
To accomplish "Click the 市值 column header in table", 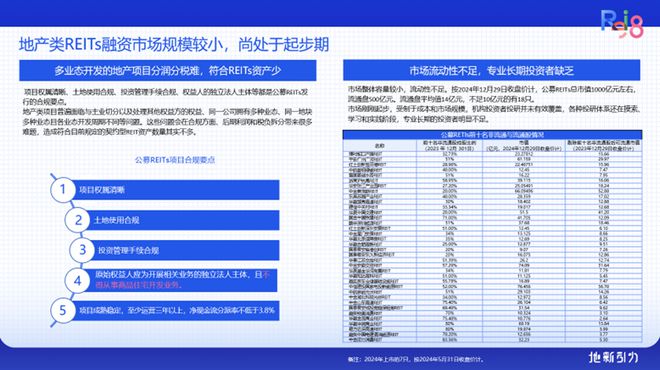I will 524,146.
